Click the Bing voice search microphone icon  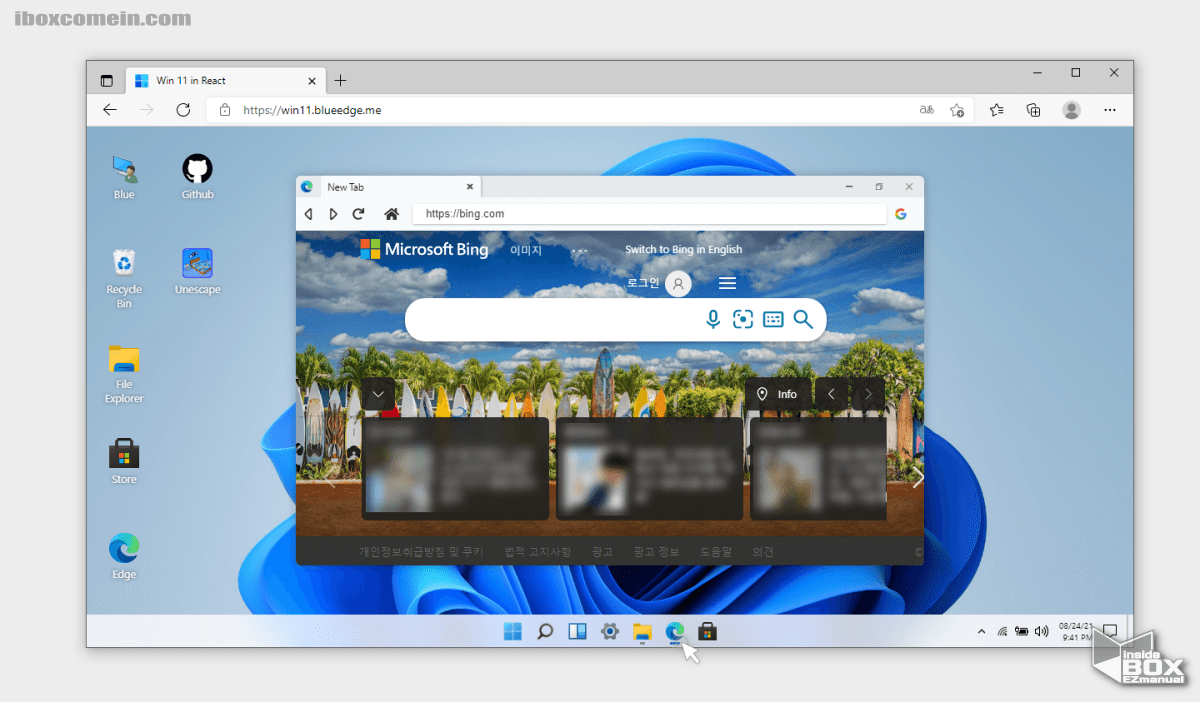[713, 319]
